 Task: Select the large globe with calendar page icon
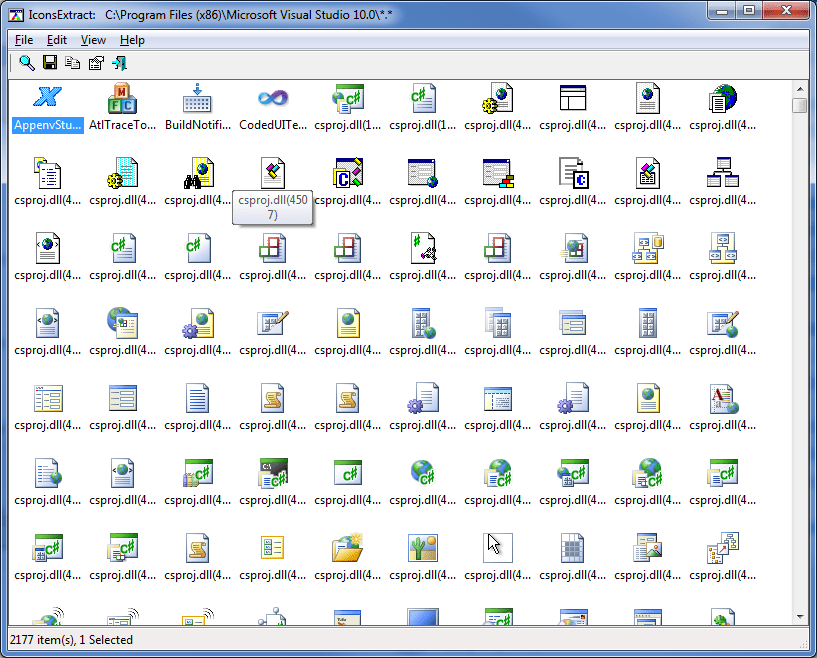(122, 322)
